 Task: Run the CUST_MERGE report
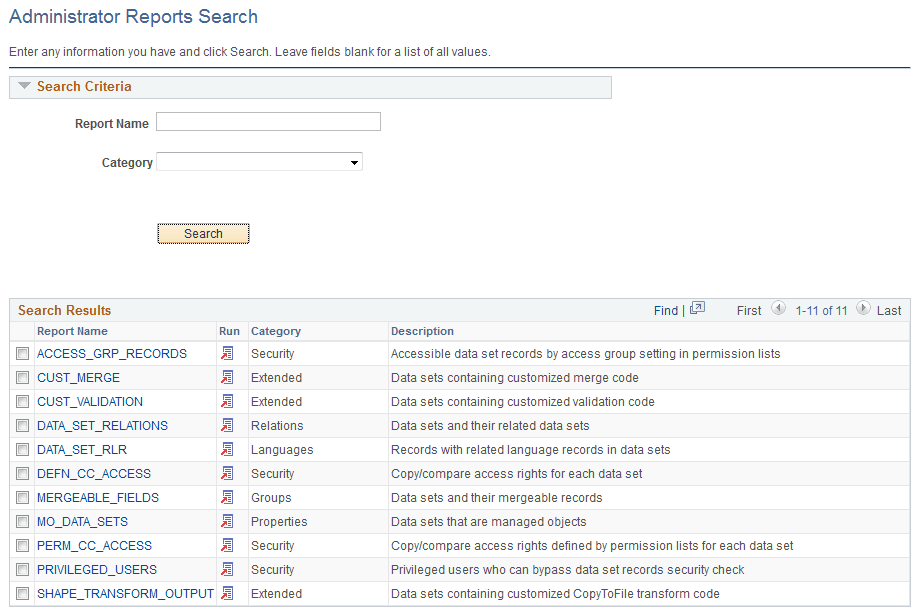227,378
